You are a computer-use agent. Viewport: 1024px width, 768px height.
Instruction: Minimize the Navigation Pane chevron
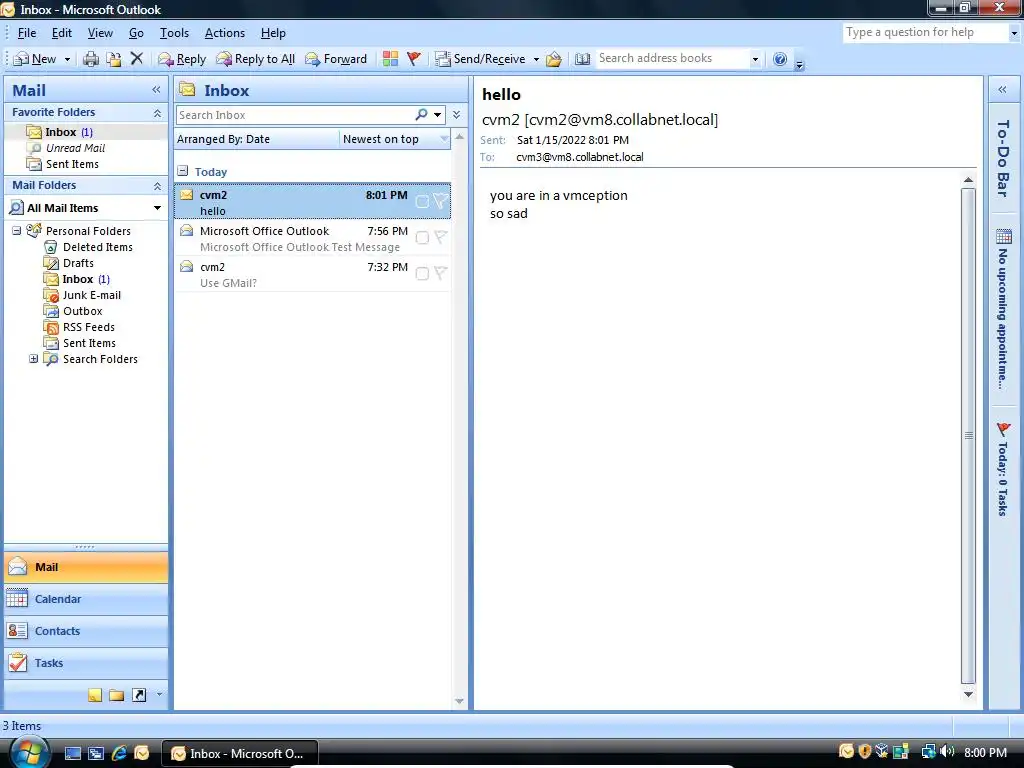[156, 89]
